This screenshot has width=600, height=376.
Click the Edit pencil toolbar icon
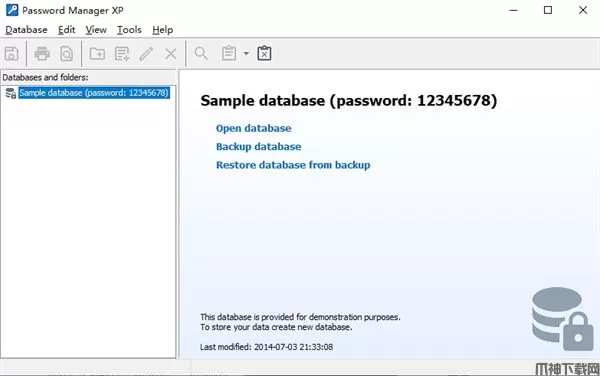[x=147, y=54]
